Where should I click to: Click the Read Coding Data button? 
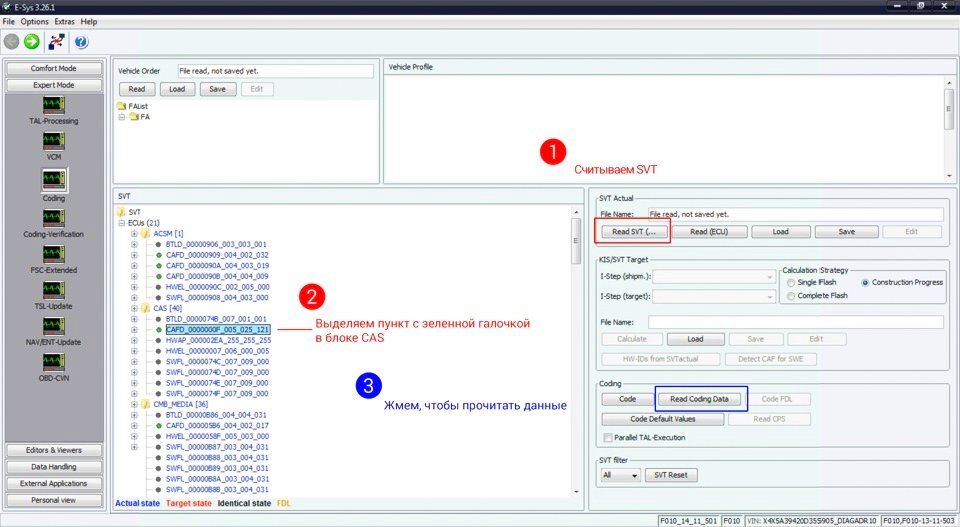pyautogui.click(x=699, y=399)
